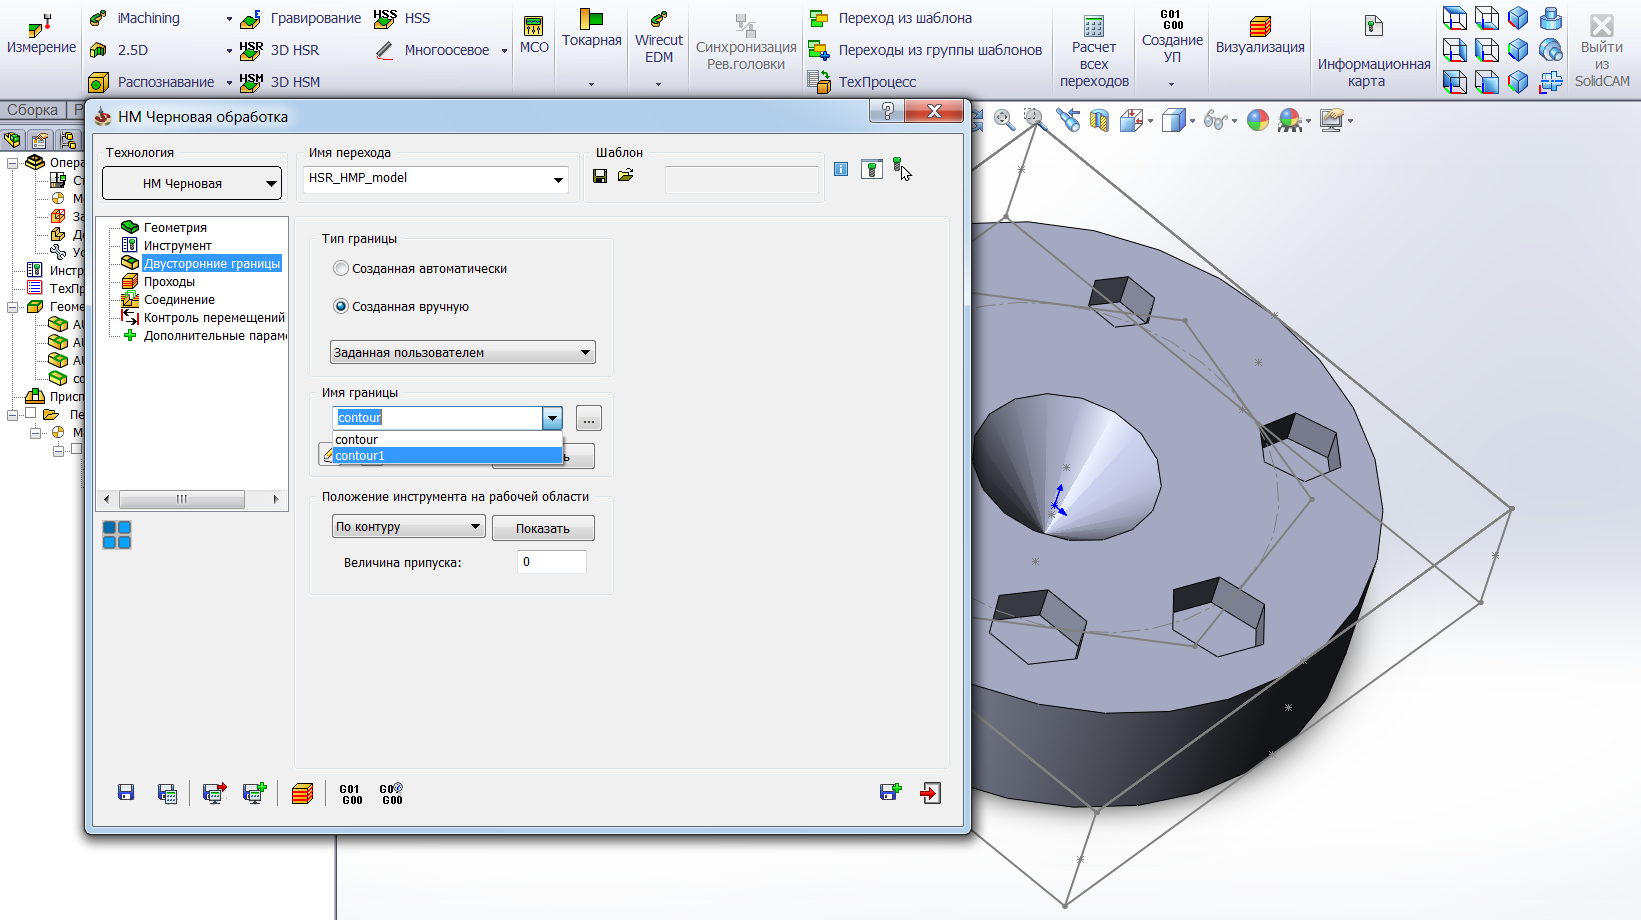This screenshot has height=920, width=1641.
Task: Click the contour boundary name text field
Action: pyautogui.click(x=438, y=418)
